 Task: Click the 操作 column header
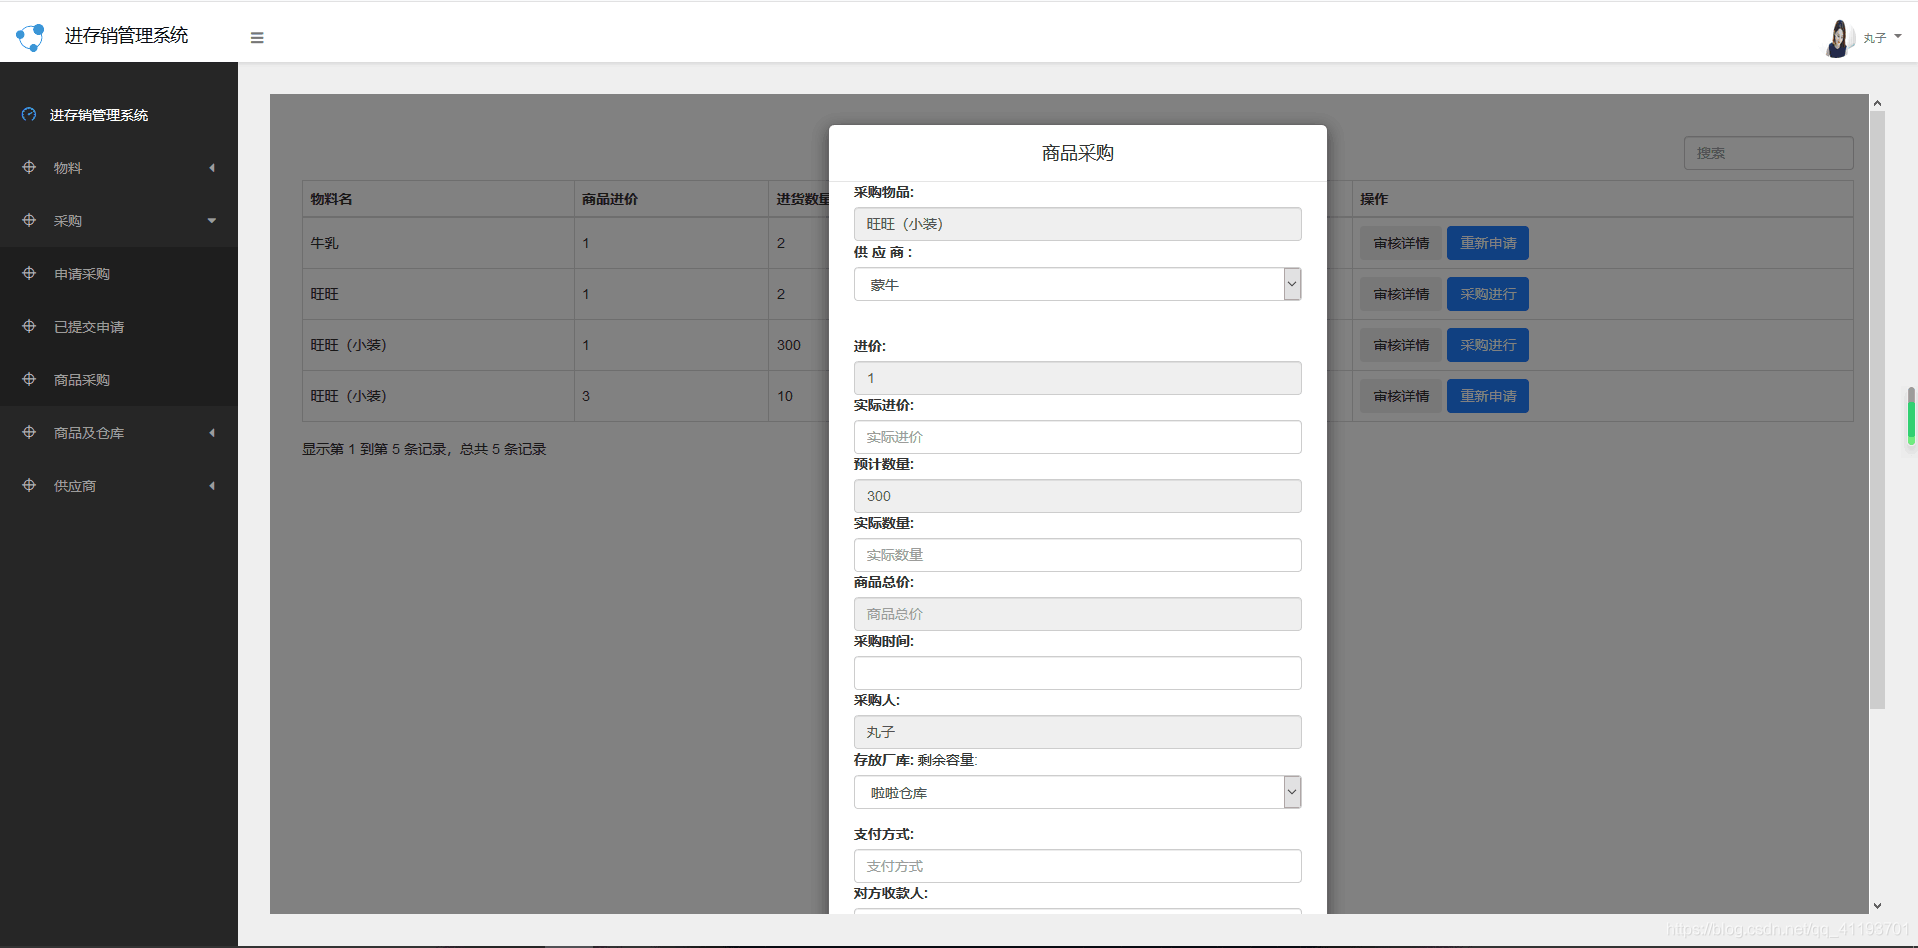[1602, 199]
